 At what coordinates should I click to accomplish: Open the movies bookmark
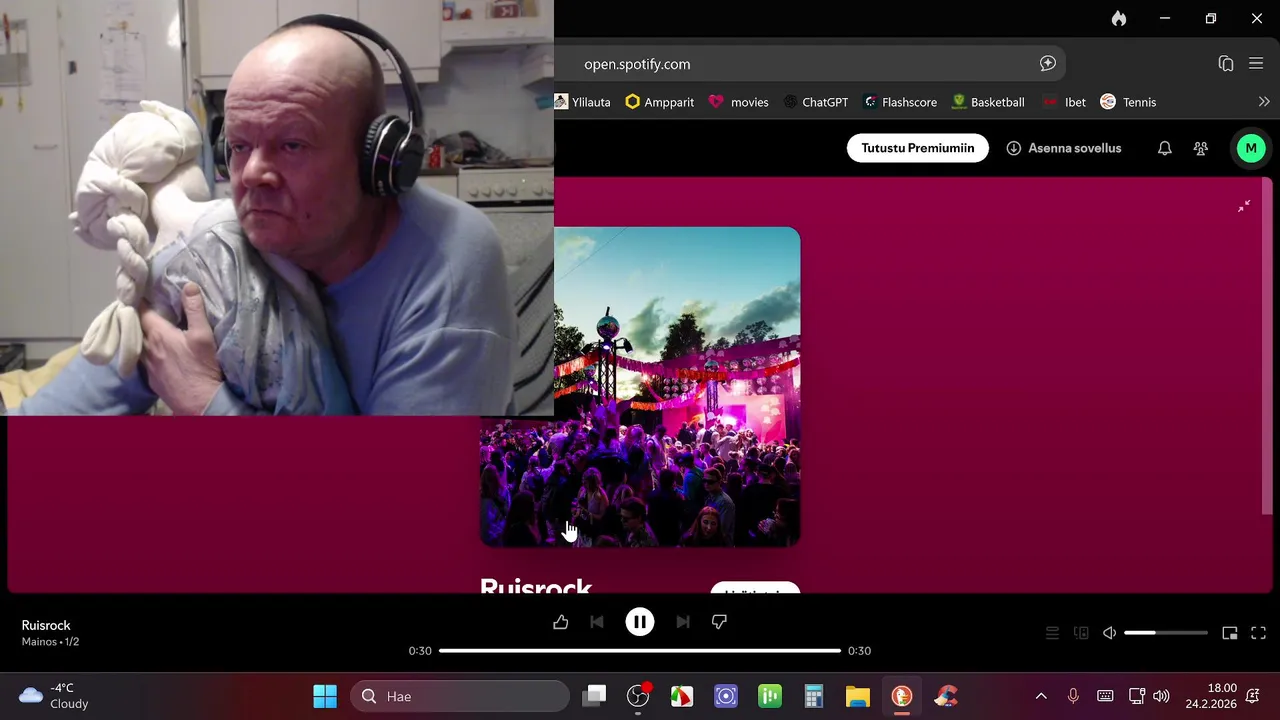(738, 102)
